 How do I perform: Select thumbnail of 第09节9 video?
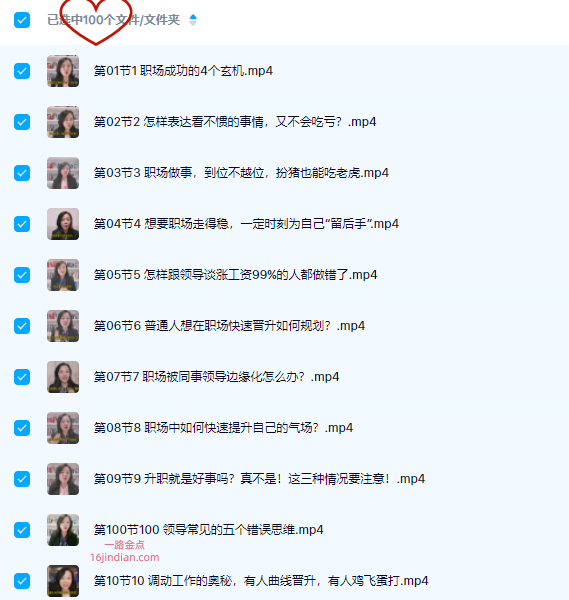[x=63, y=479]
